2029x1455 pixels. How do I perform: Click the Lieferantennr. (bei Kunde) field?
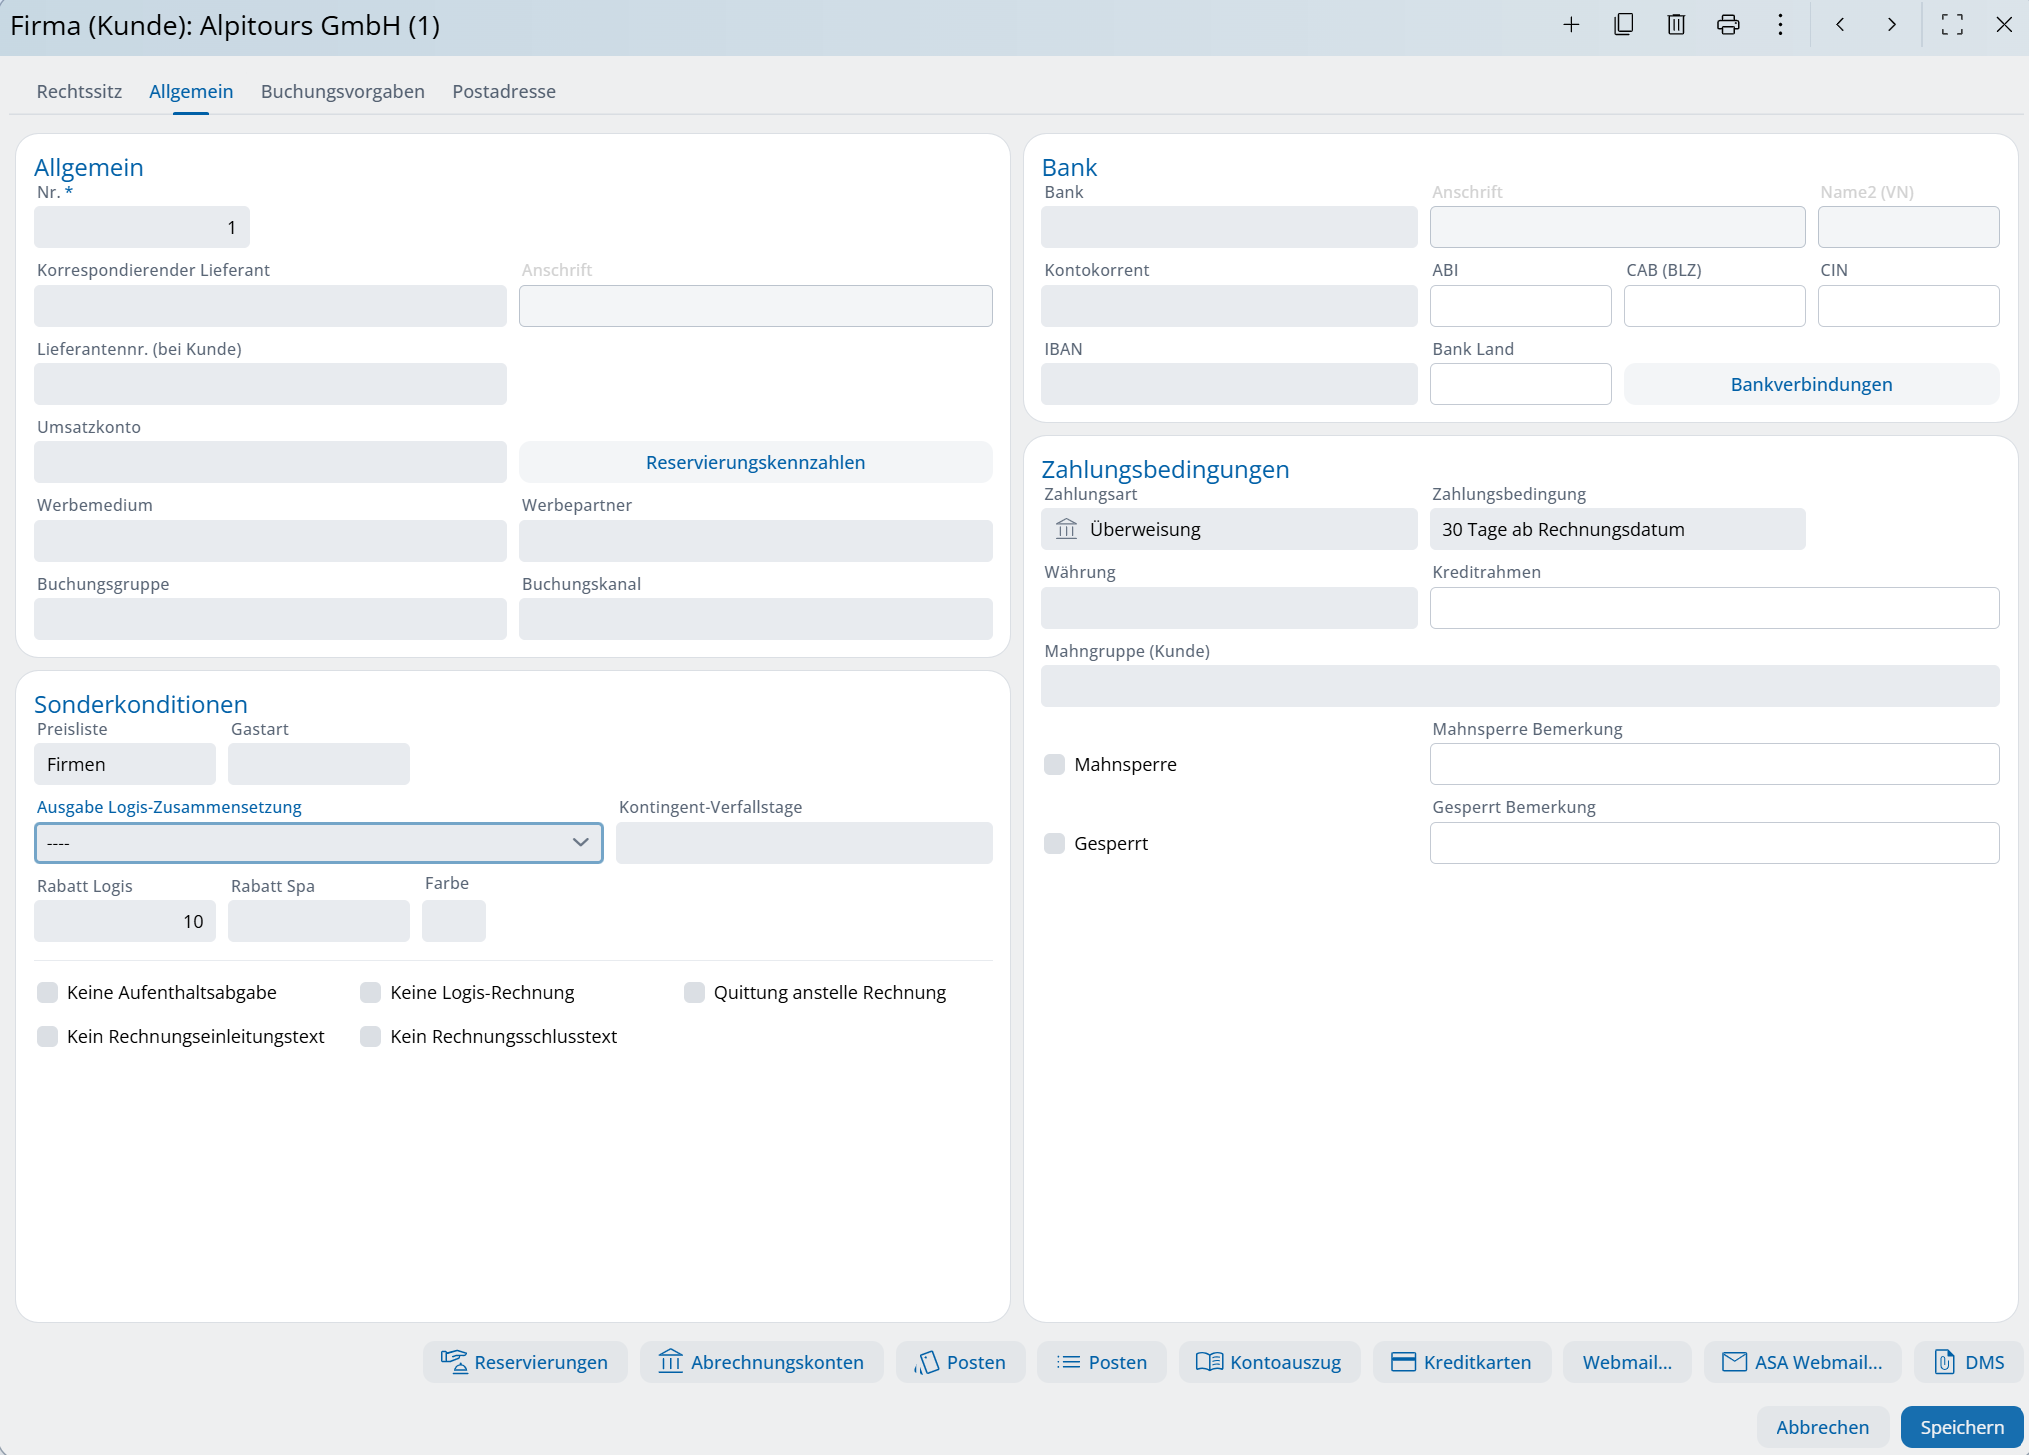tap(270, 384)
